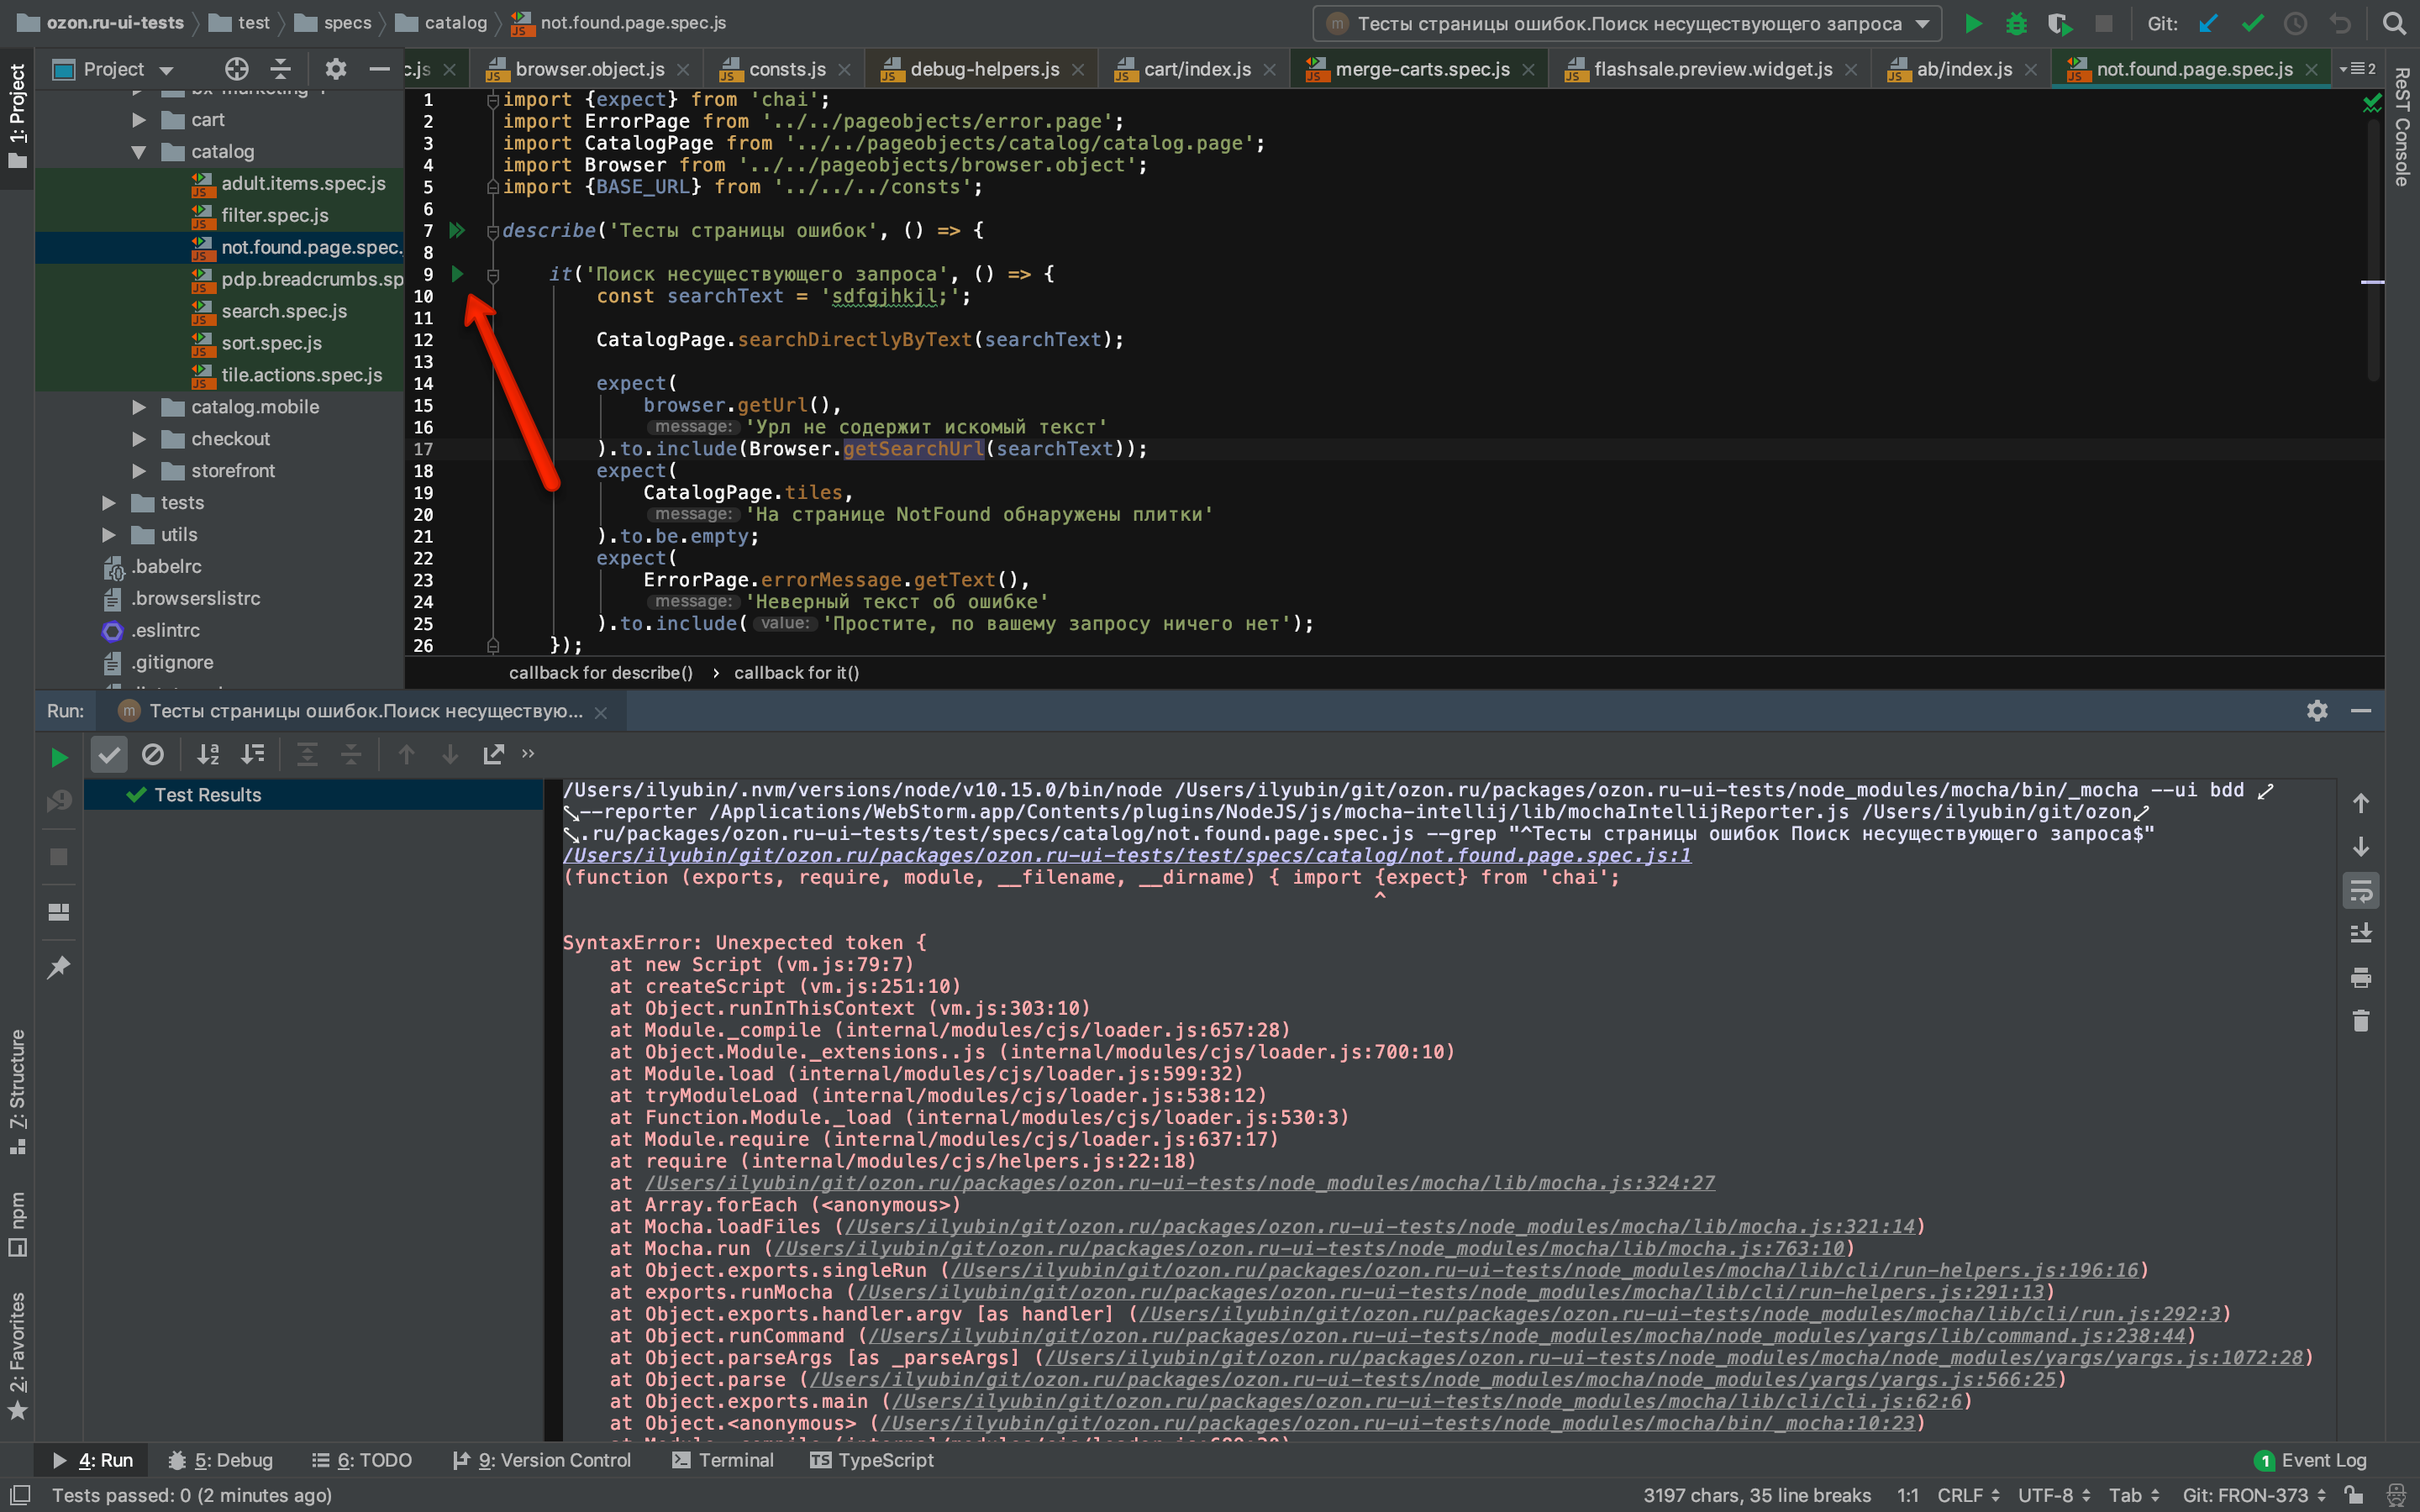Update project via Git blue arrow
The image size is (2420, 1512).
pyautogui.click(x=2208, y=23)
